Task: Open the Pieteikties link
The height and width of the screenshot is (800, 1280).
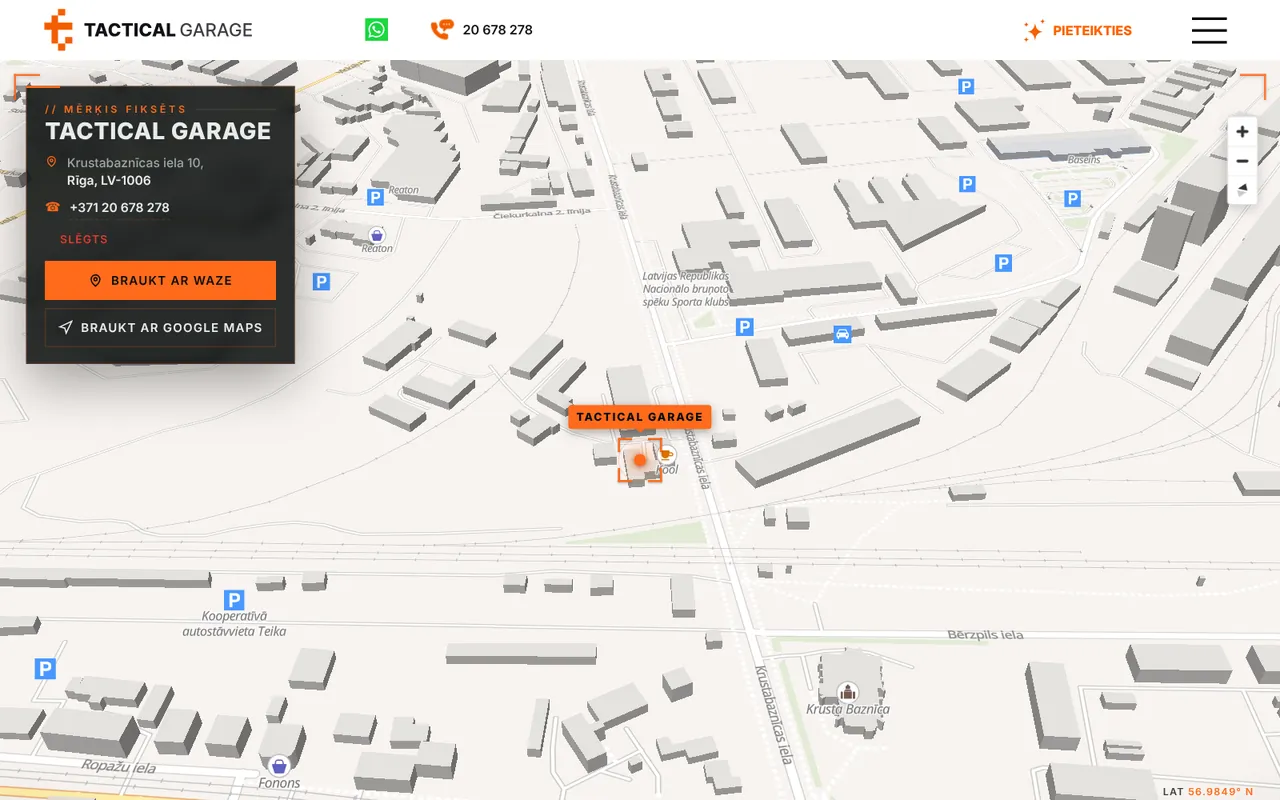Action: click(1078, 30)
